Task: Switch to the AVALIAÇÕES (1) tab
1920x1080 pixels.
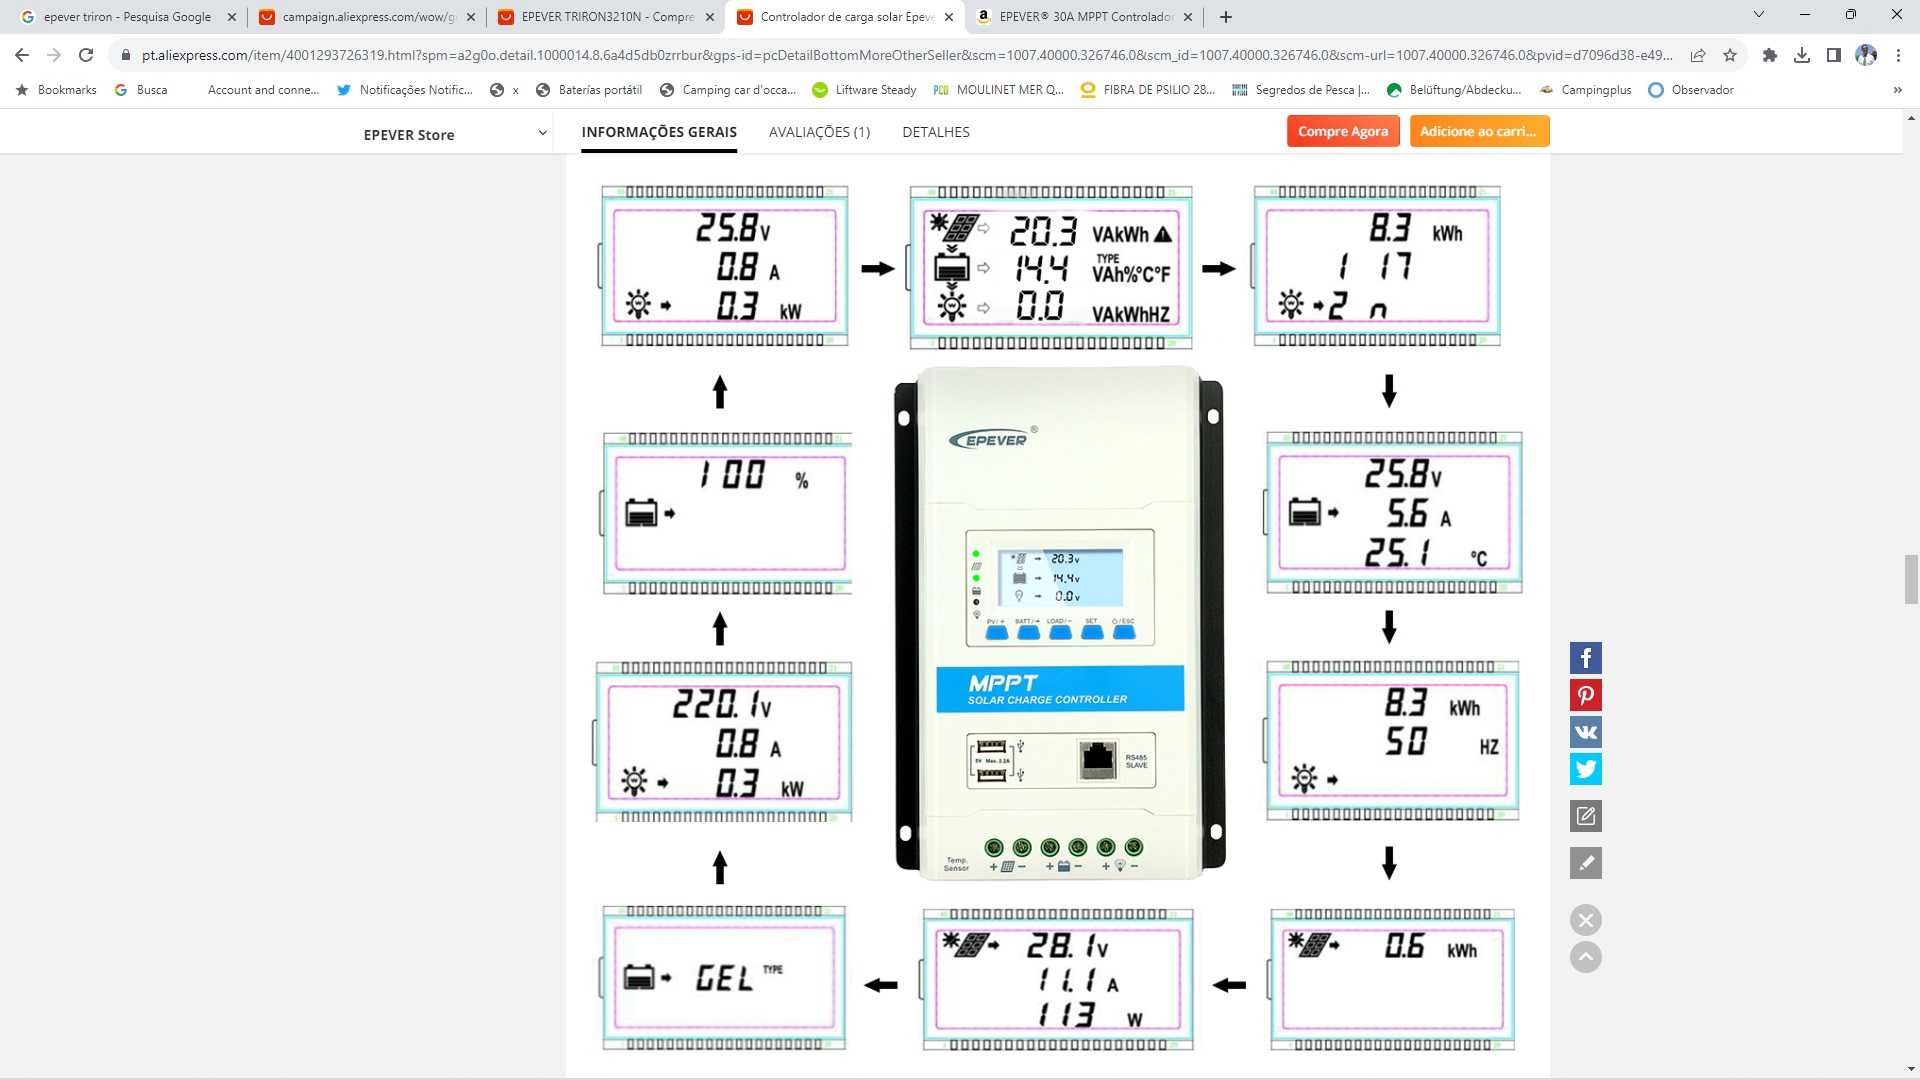Action: coord(819,132)
